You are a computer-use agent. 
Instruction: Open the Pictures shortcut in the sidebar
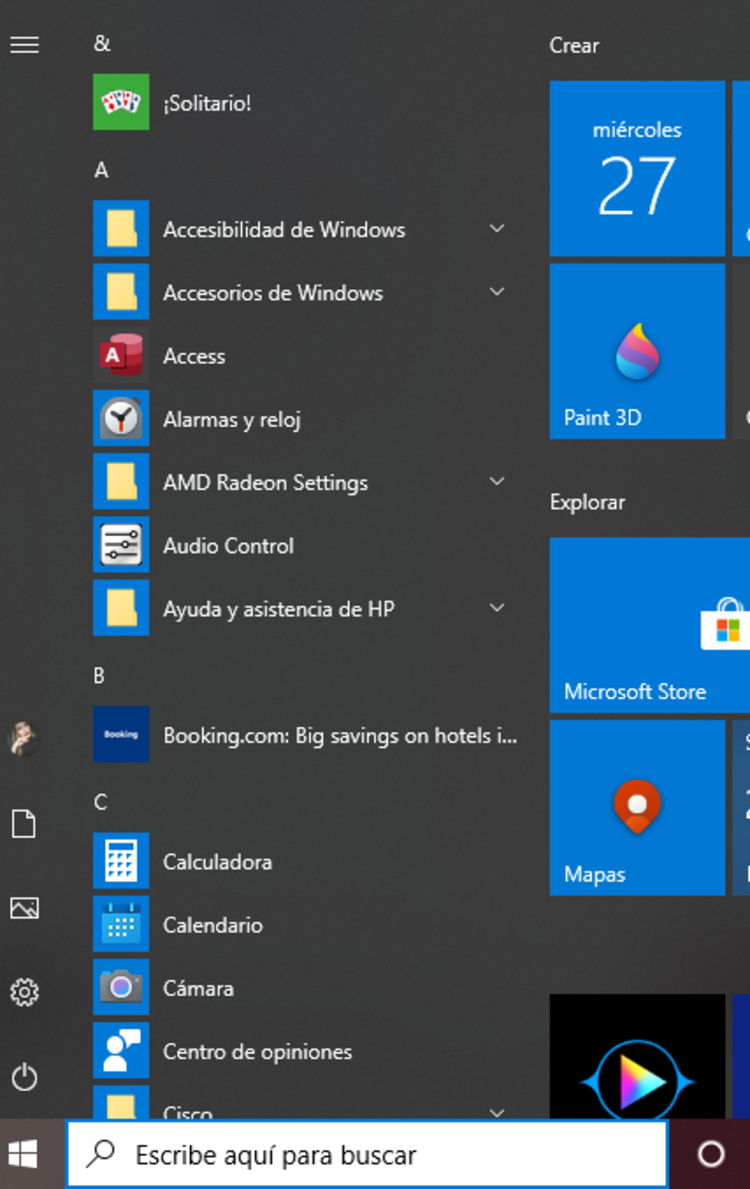point(24,908)
